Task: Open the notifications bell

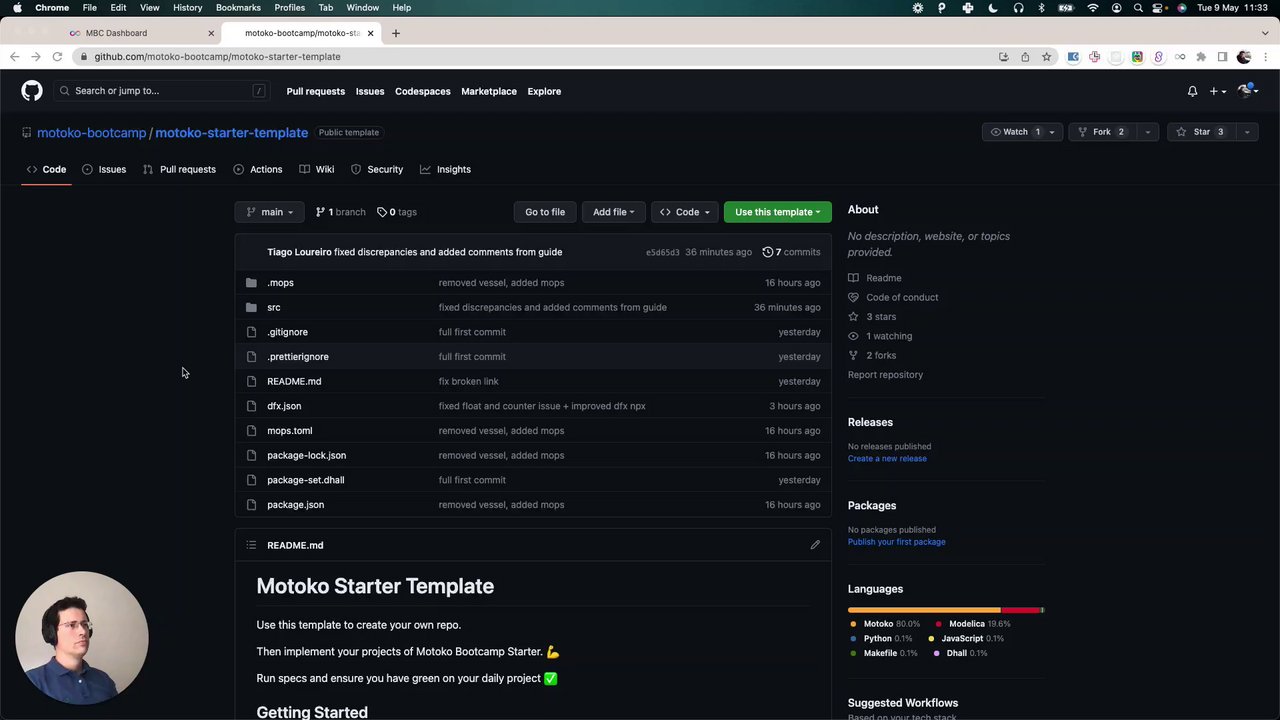Action: 1192,91
